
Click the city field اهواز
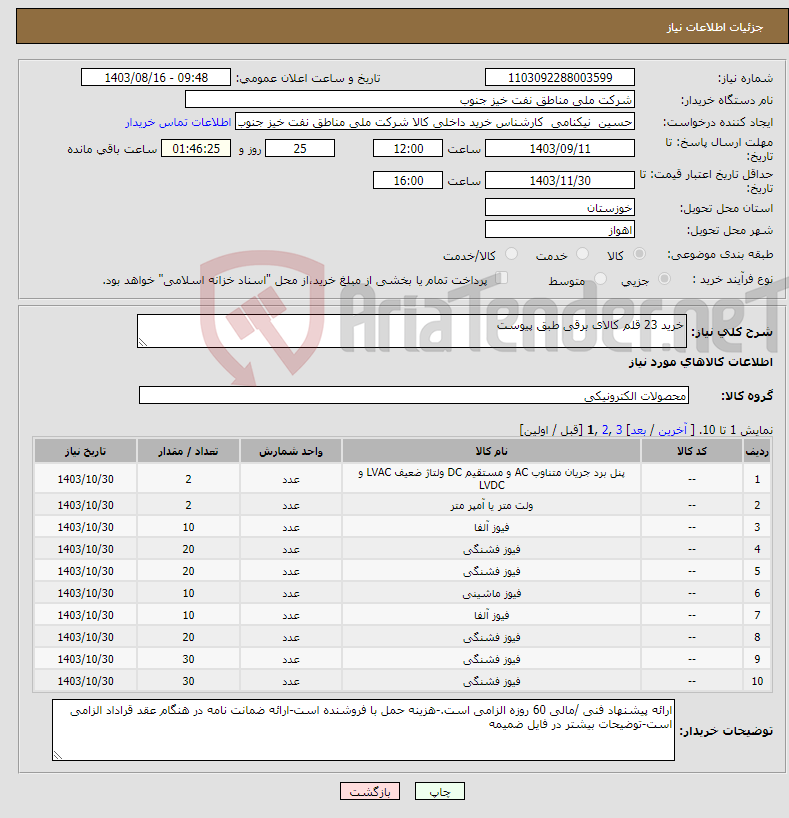(x=559, y=229)
